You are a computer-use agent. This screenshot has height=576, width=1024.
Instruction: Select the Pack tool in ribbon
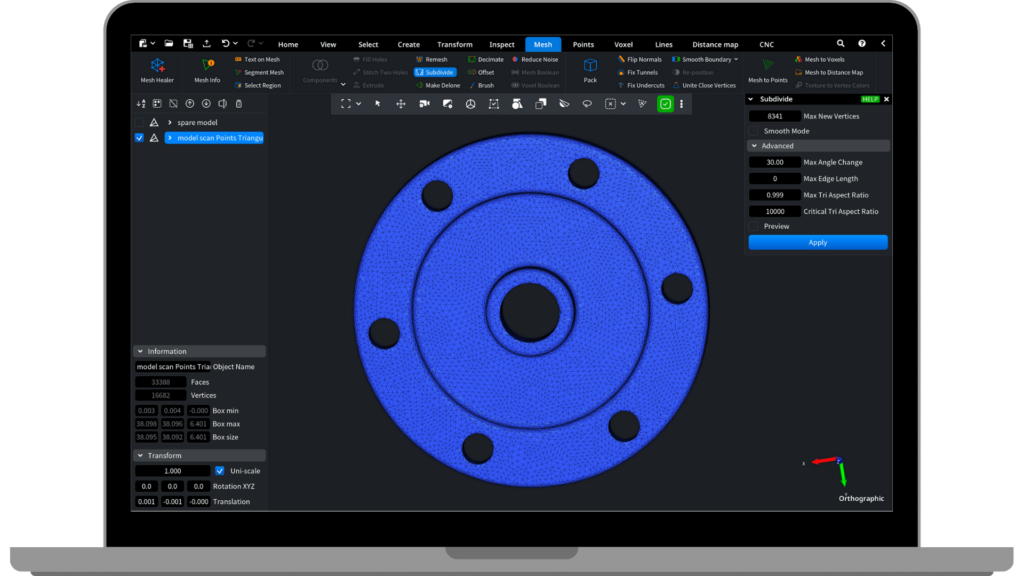(x=590, y=70)
